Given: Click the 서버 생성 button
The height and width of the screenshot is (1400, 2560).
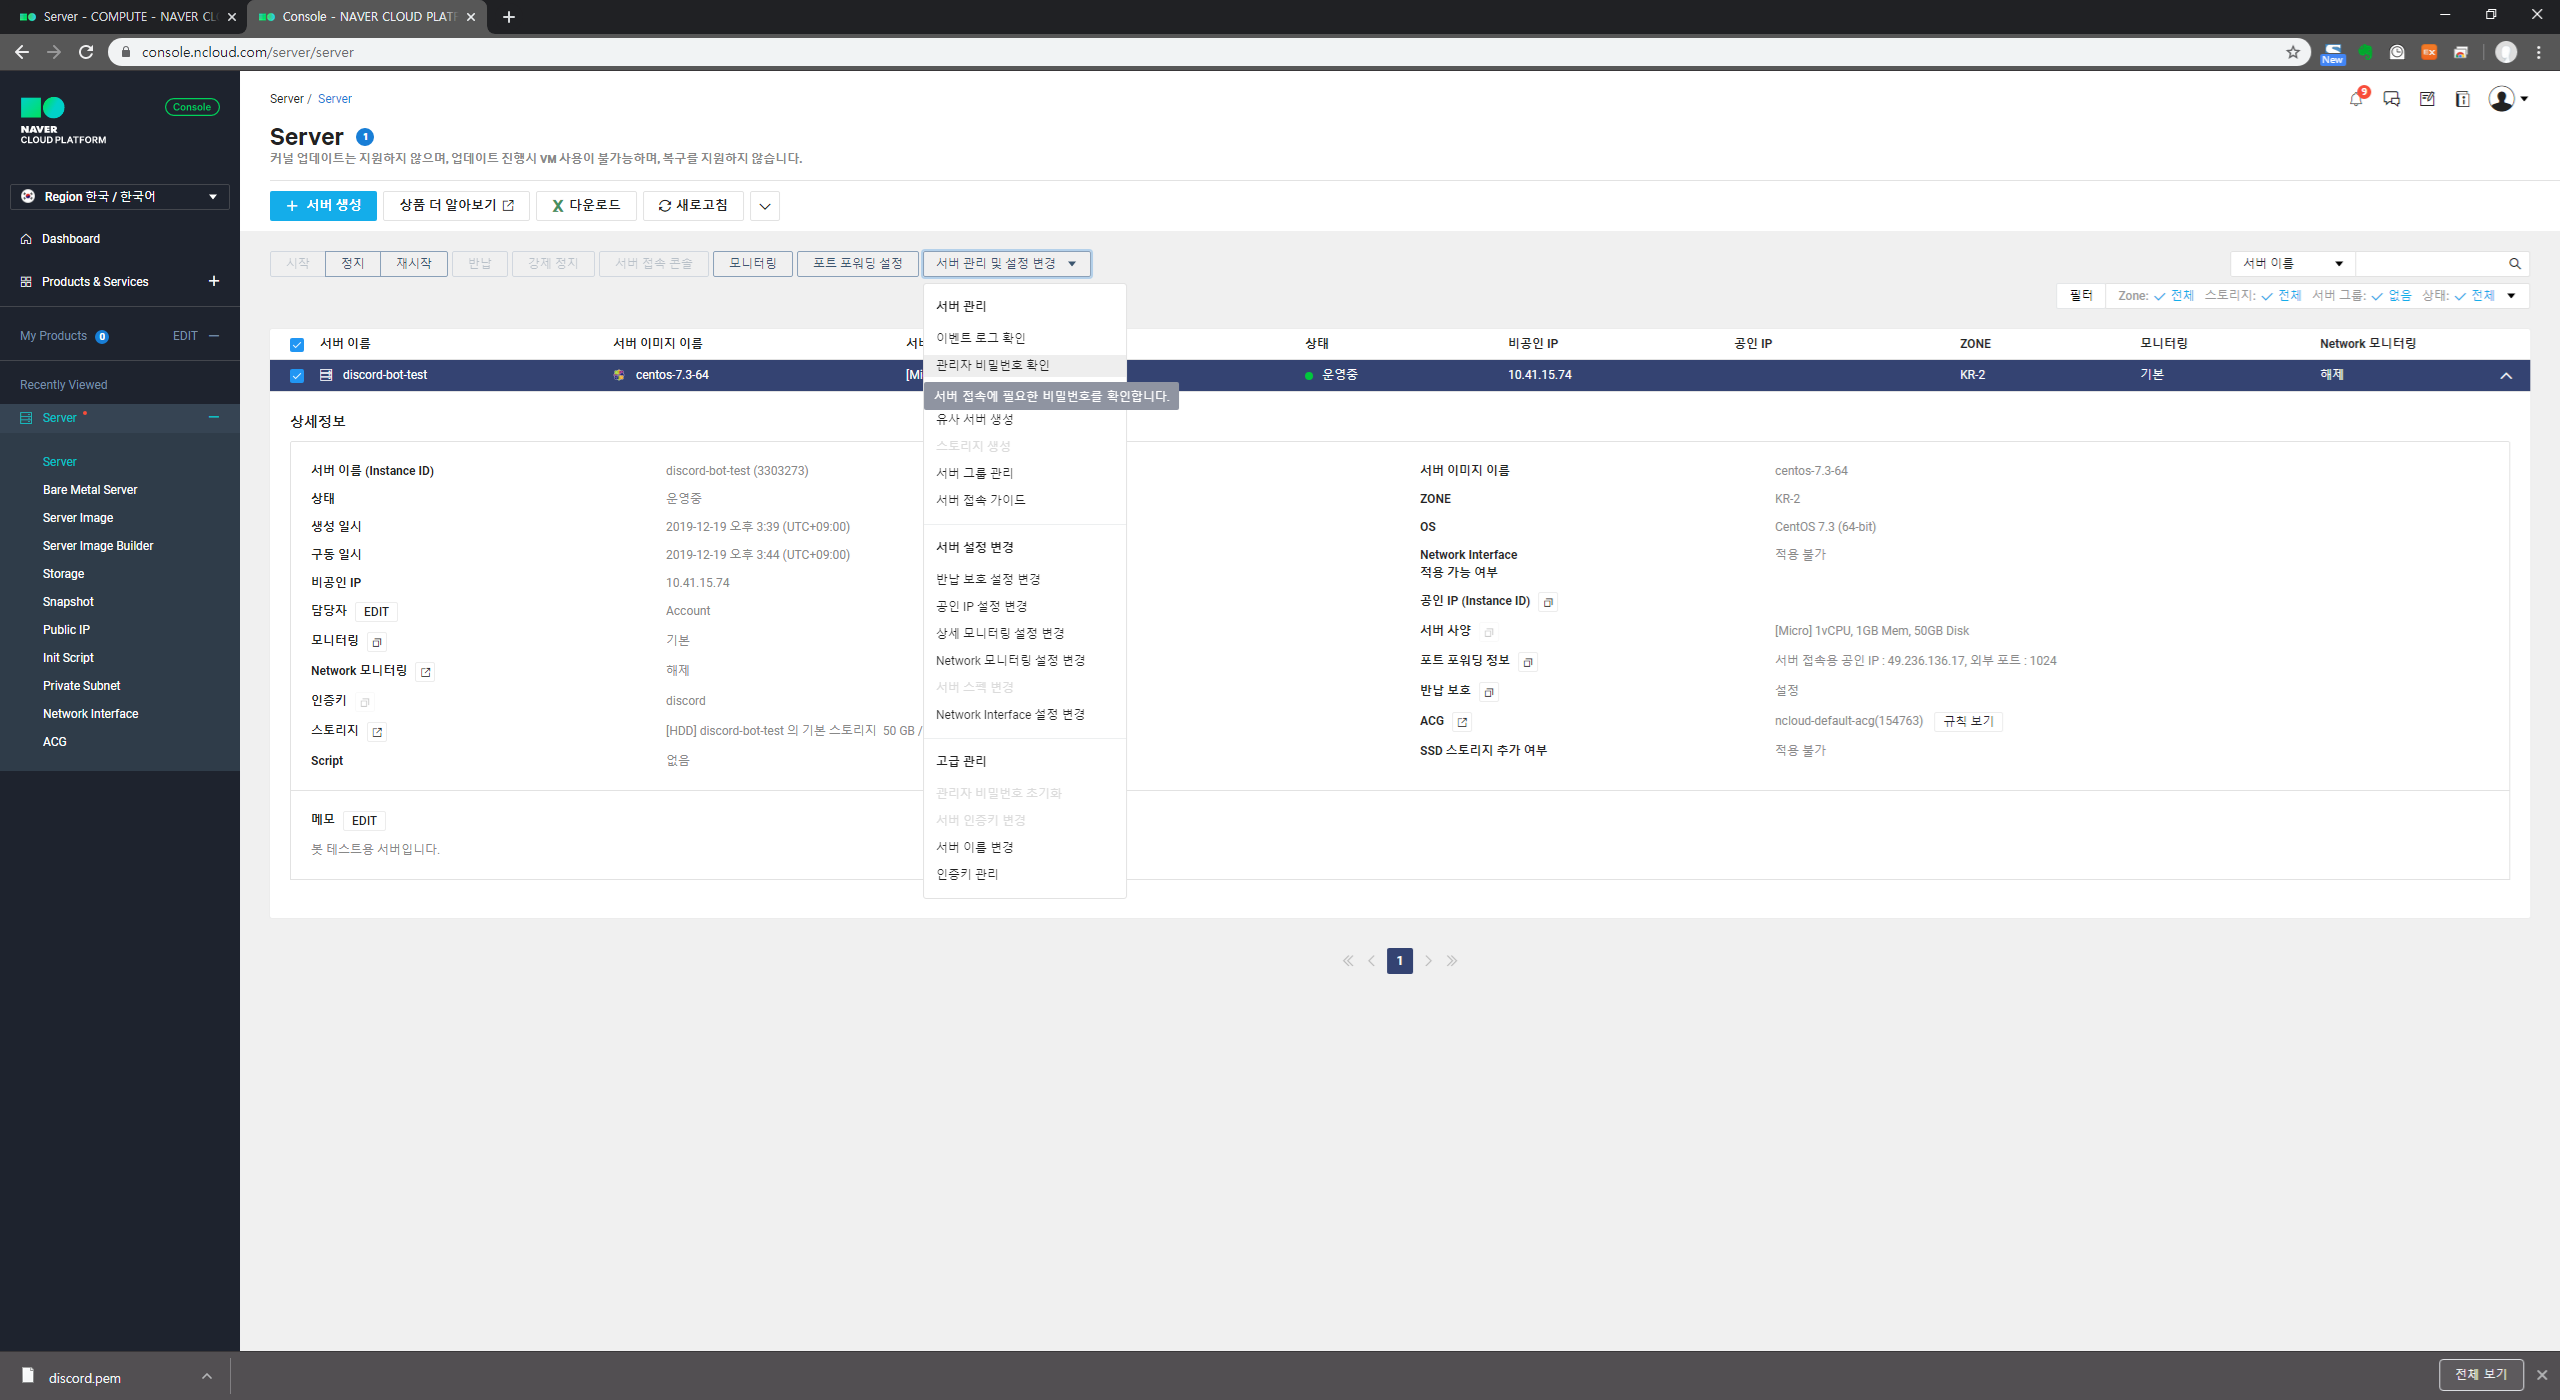Looking at the screenshot, I should click(323, 205).
